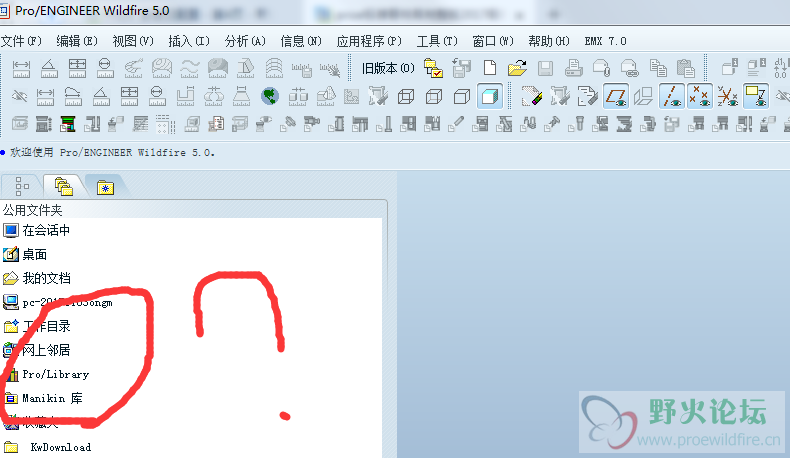Open the appearance gallery color-brush icon

(x=531, y=96)
